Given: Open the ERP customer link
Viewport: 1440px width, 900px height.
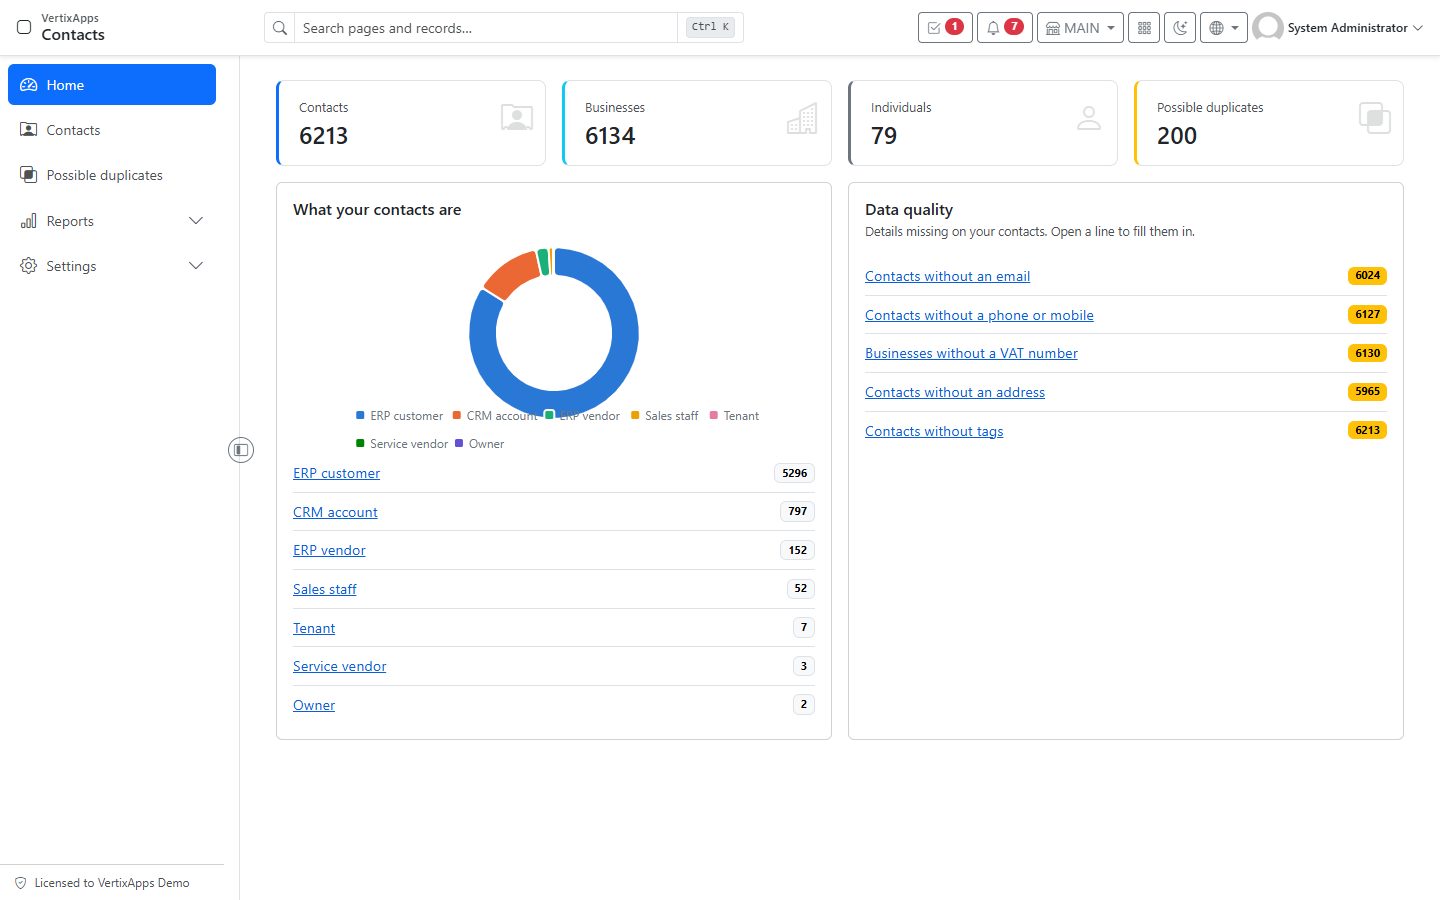Looking at the screenshot, I should (x=336, y=473).
